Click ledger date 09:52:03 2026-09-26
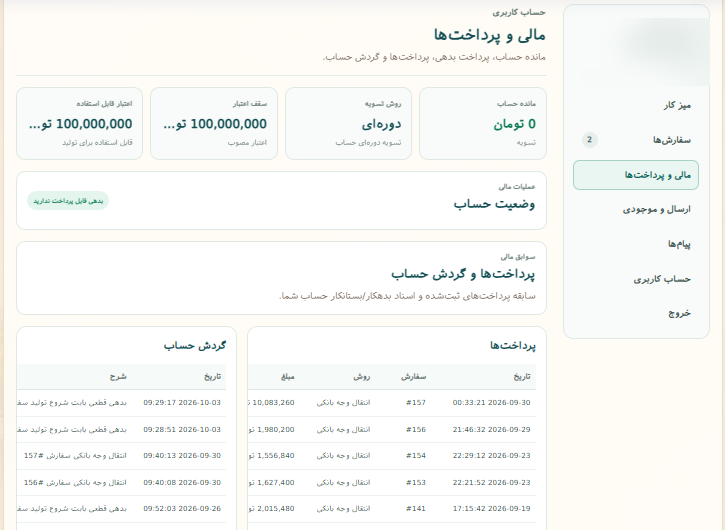The width and height of the screenshot is (725, 530). pyautogui.click(x=182, y=508)
